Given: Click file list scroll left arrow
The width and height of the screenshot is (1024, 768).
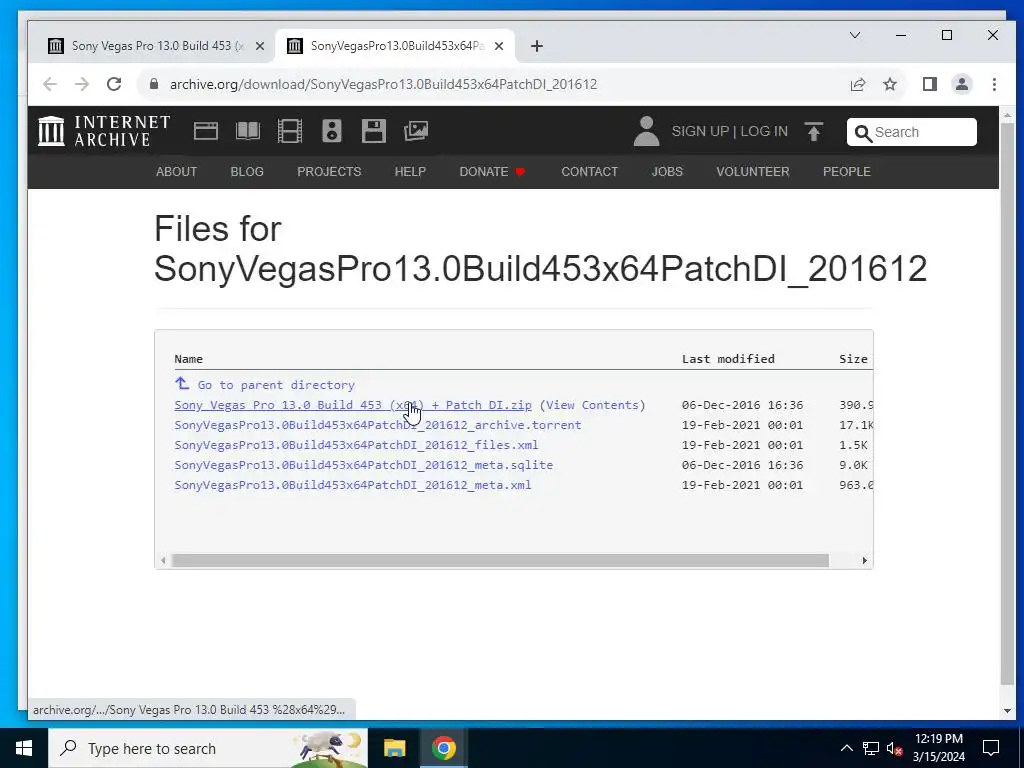Looking at the screenshot, I should 163,560.
